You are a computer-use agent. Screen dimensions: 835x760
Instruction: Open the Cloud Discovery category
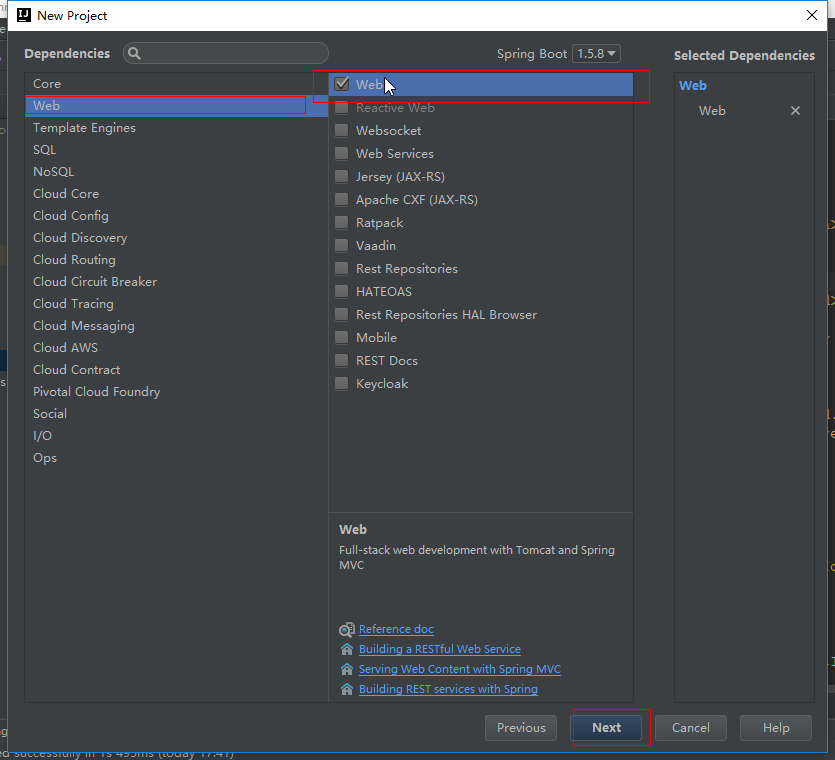click(176, 238)
